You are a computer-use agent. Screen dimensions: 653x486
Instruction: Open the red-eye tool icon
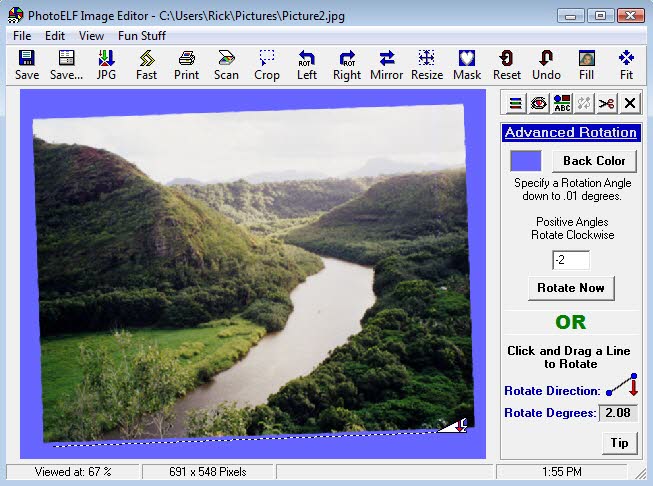point(538,103)
